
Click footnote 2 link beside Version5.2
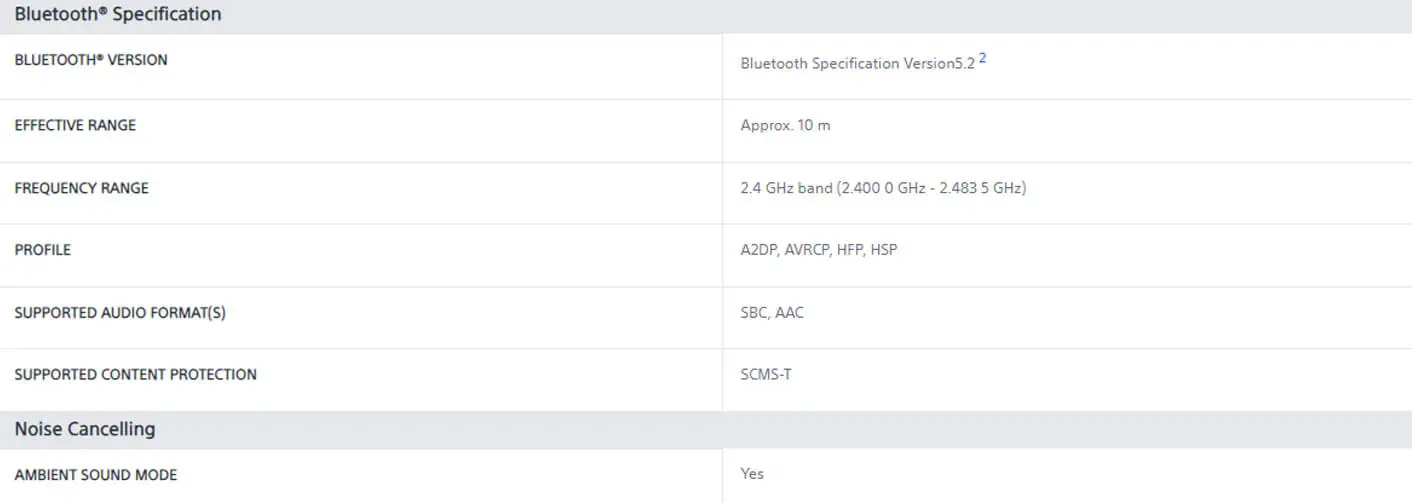(x=982, y=59)
